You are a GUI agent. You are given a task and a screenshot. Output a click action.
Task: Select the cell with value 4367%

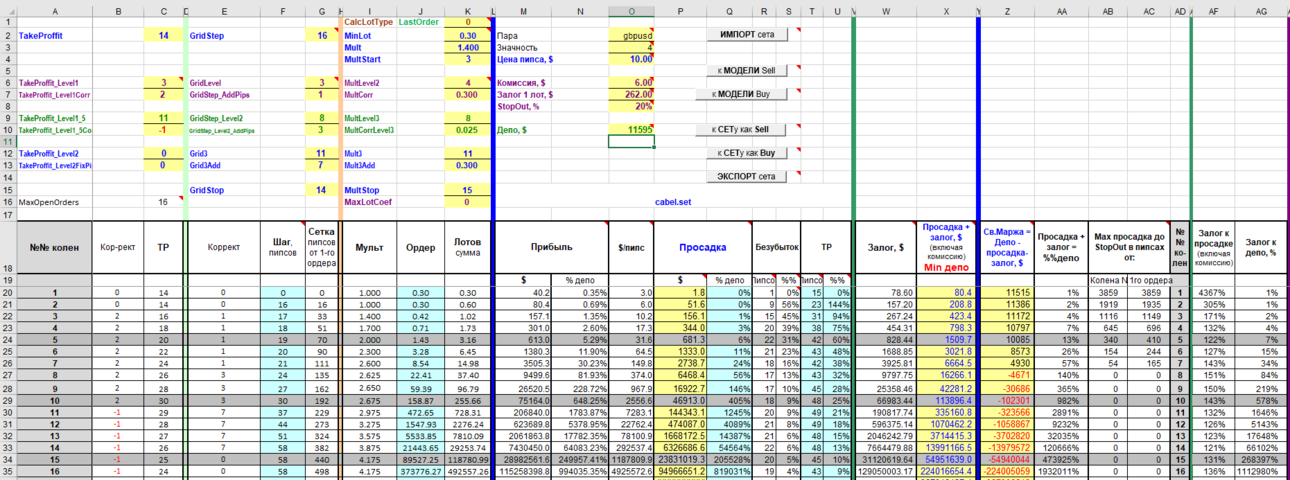click(1216, 292)
